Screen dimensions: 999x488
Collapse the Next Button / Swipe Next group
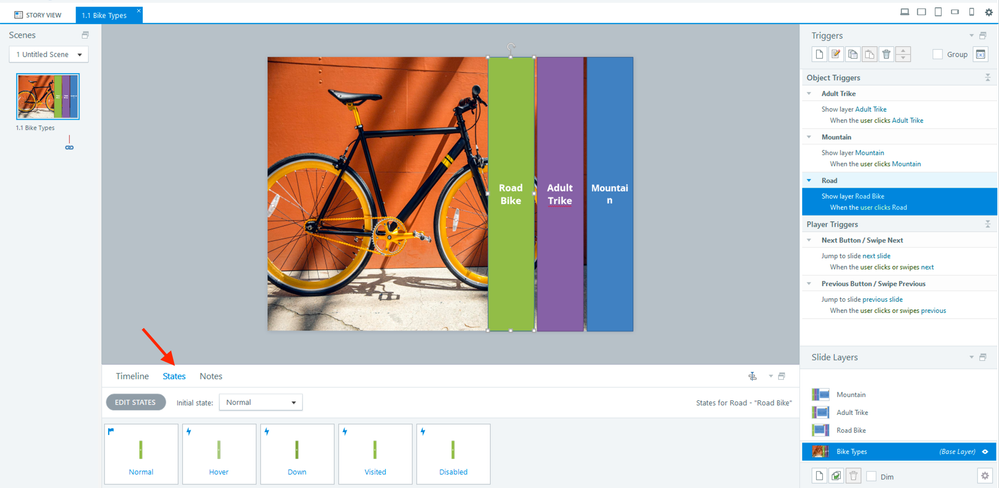point(809,240)
